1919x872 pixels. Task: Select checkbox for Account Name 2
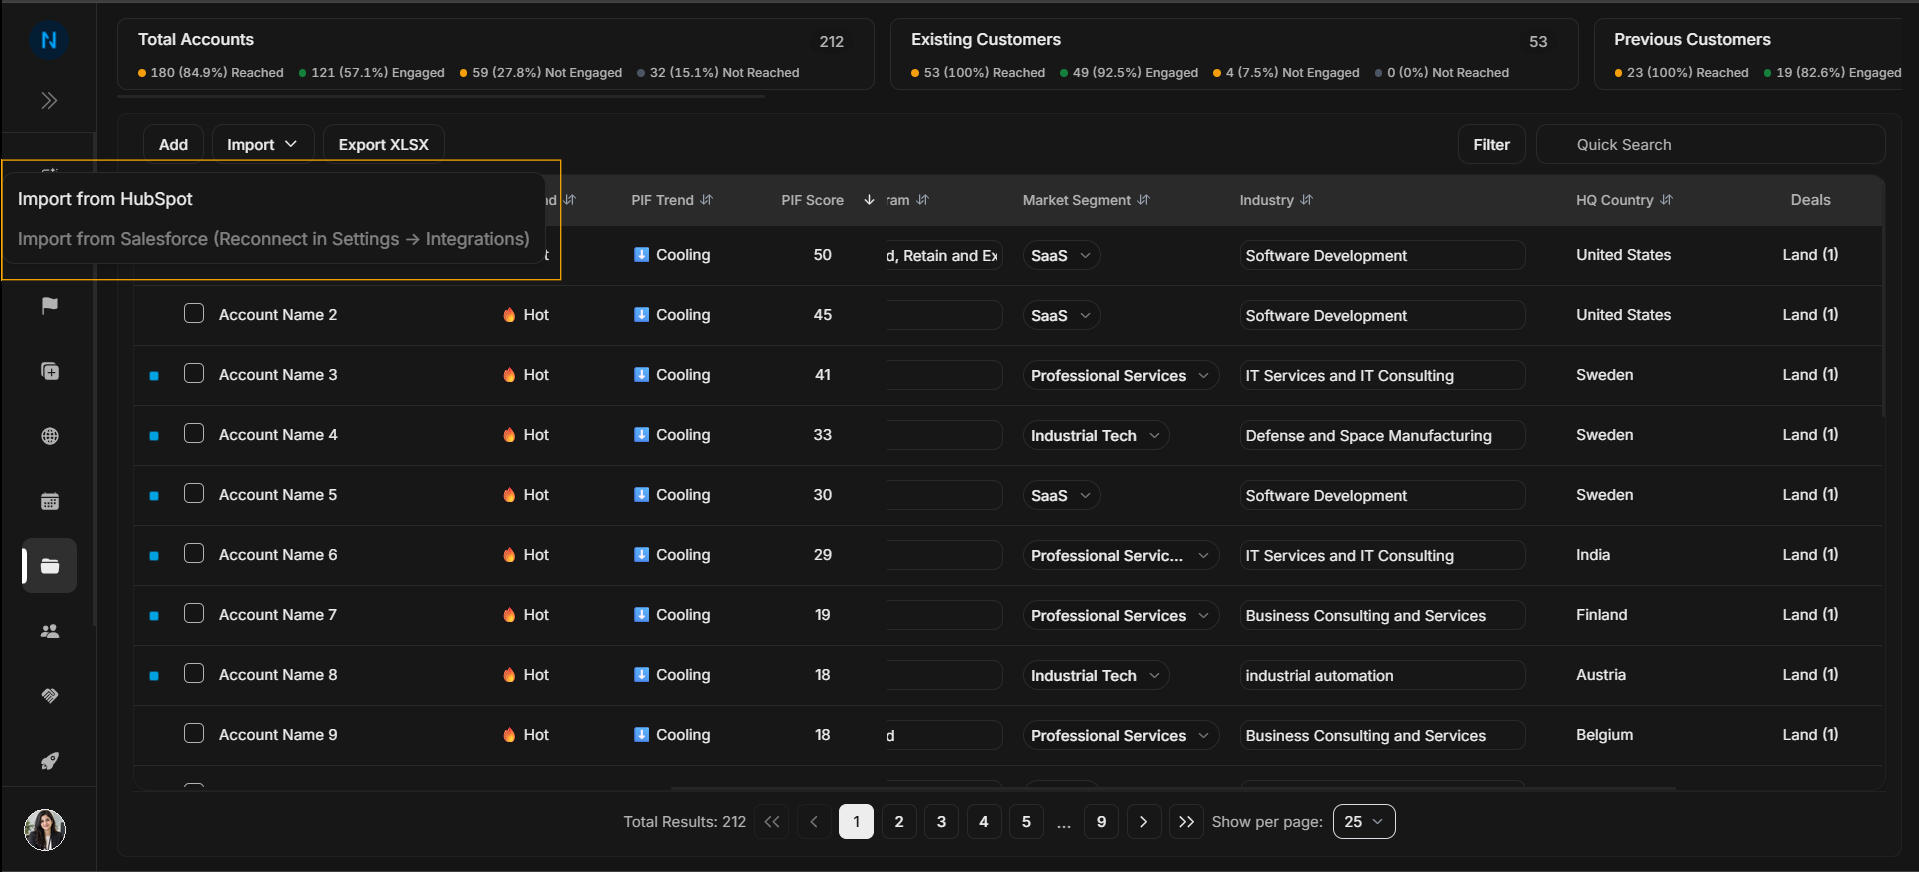pos(194,313)
